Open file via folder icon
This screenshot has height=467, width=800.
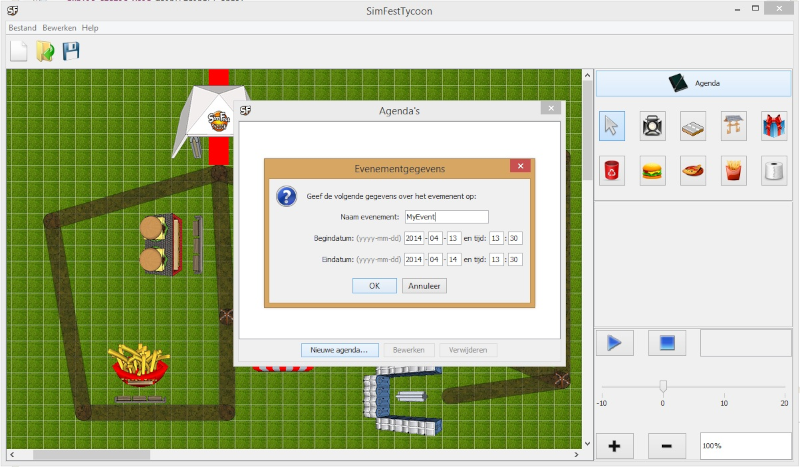45,51
